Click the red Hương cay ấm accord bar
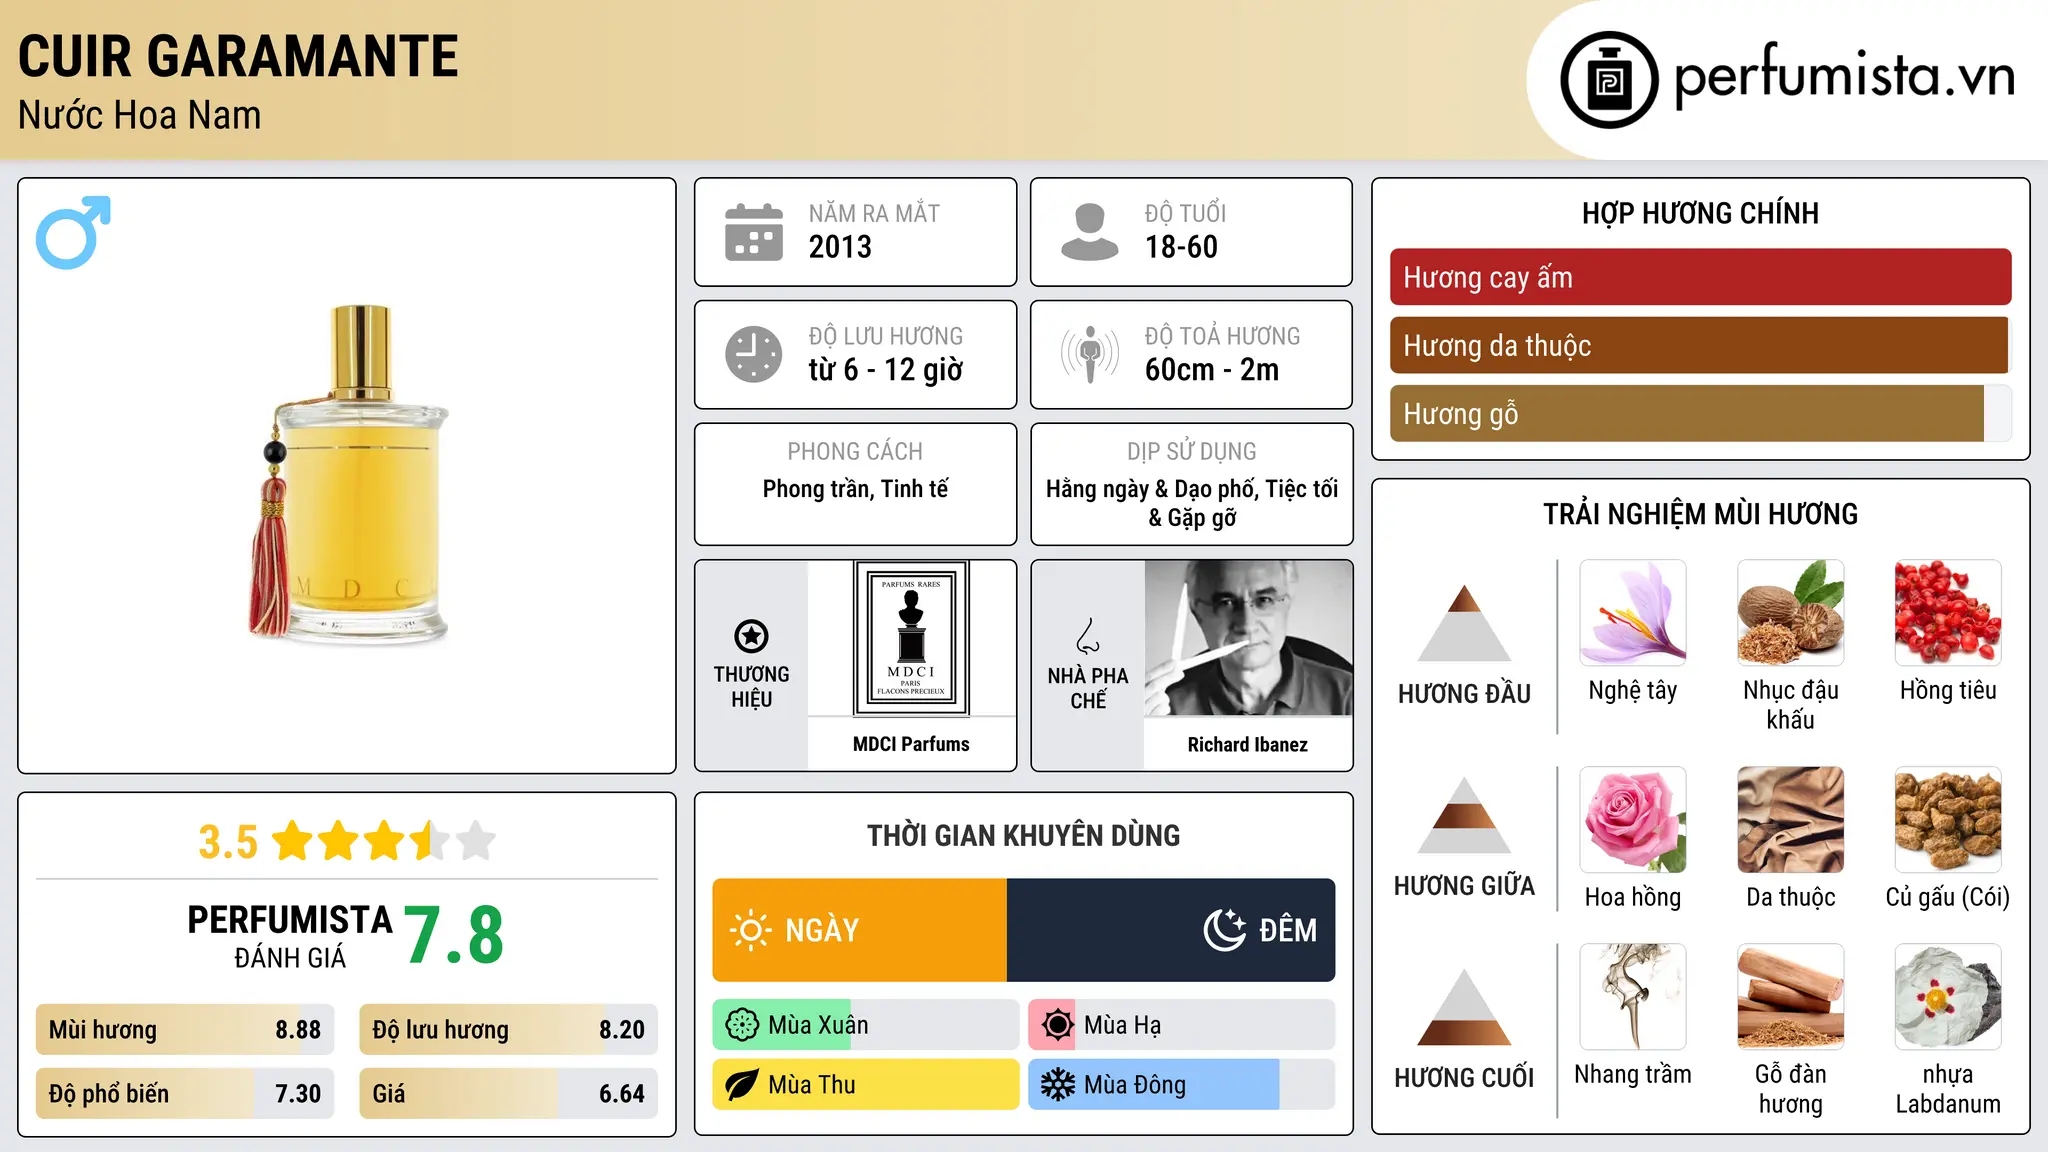This screenshot has height=1152, width=2048. (1700, 277)
